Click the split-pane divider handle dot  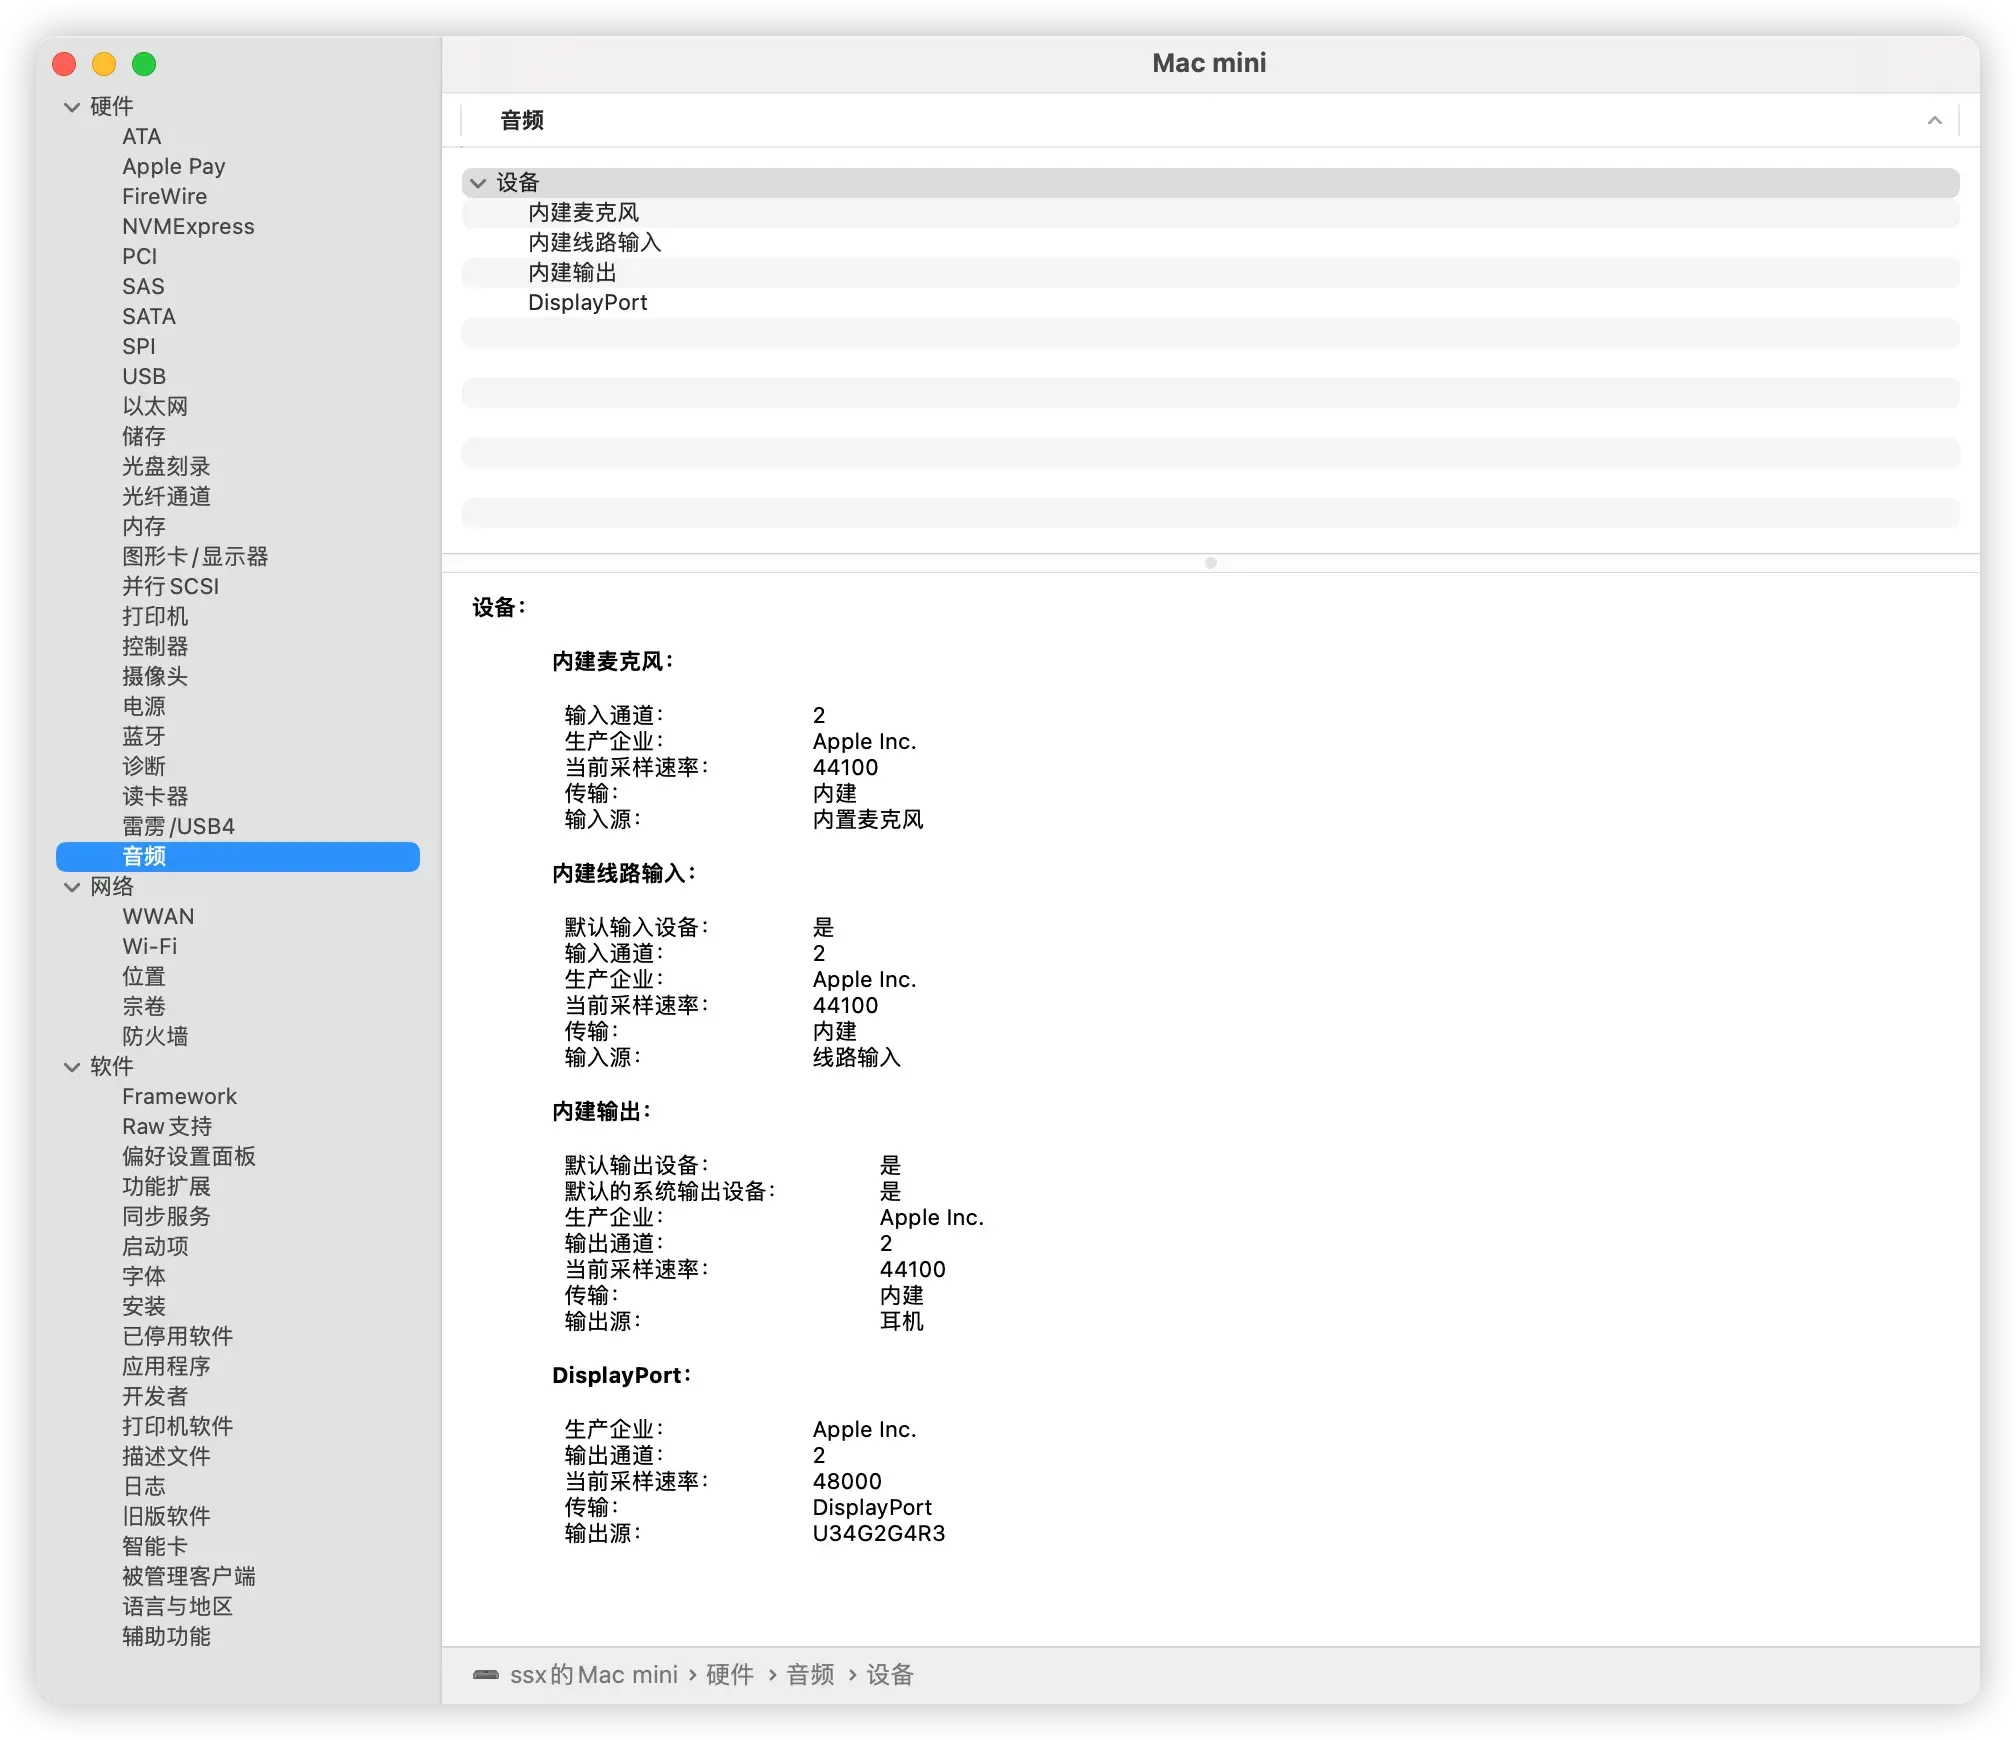point(1210,563)
